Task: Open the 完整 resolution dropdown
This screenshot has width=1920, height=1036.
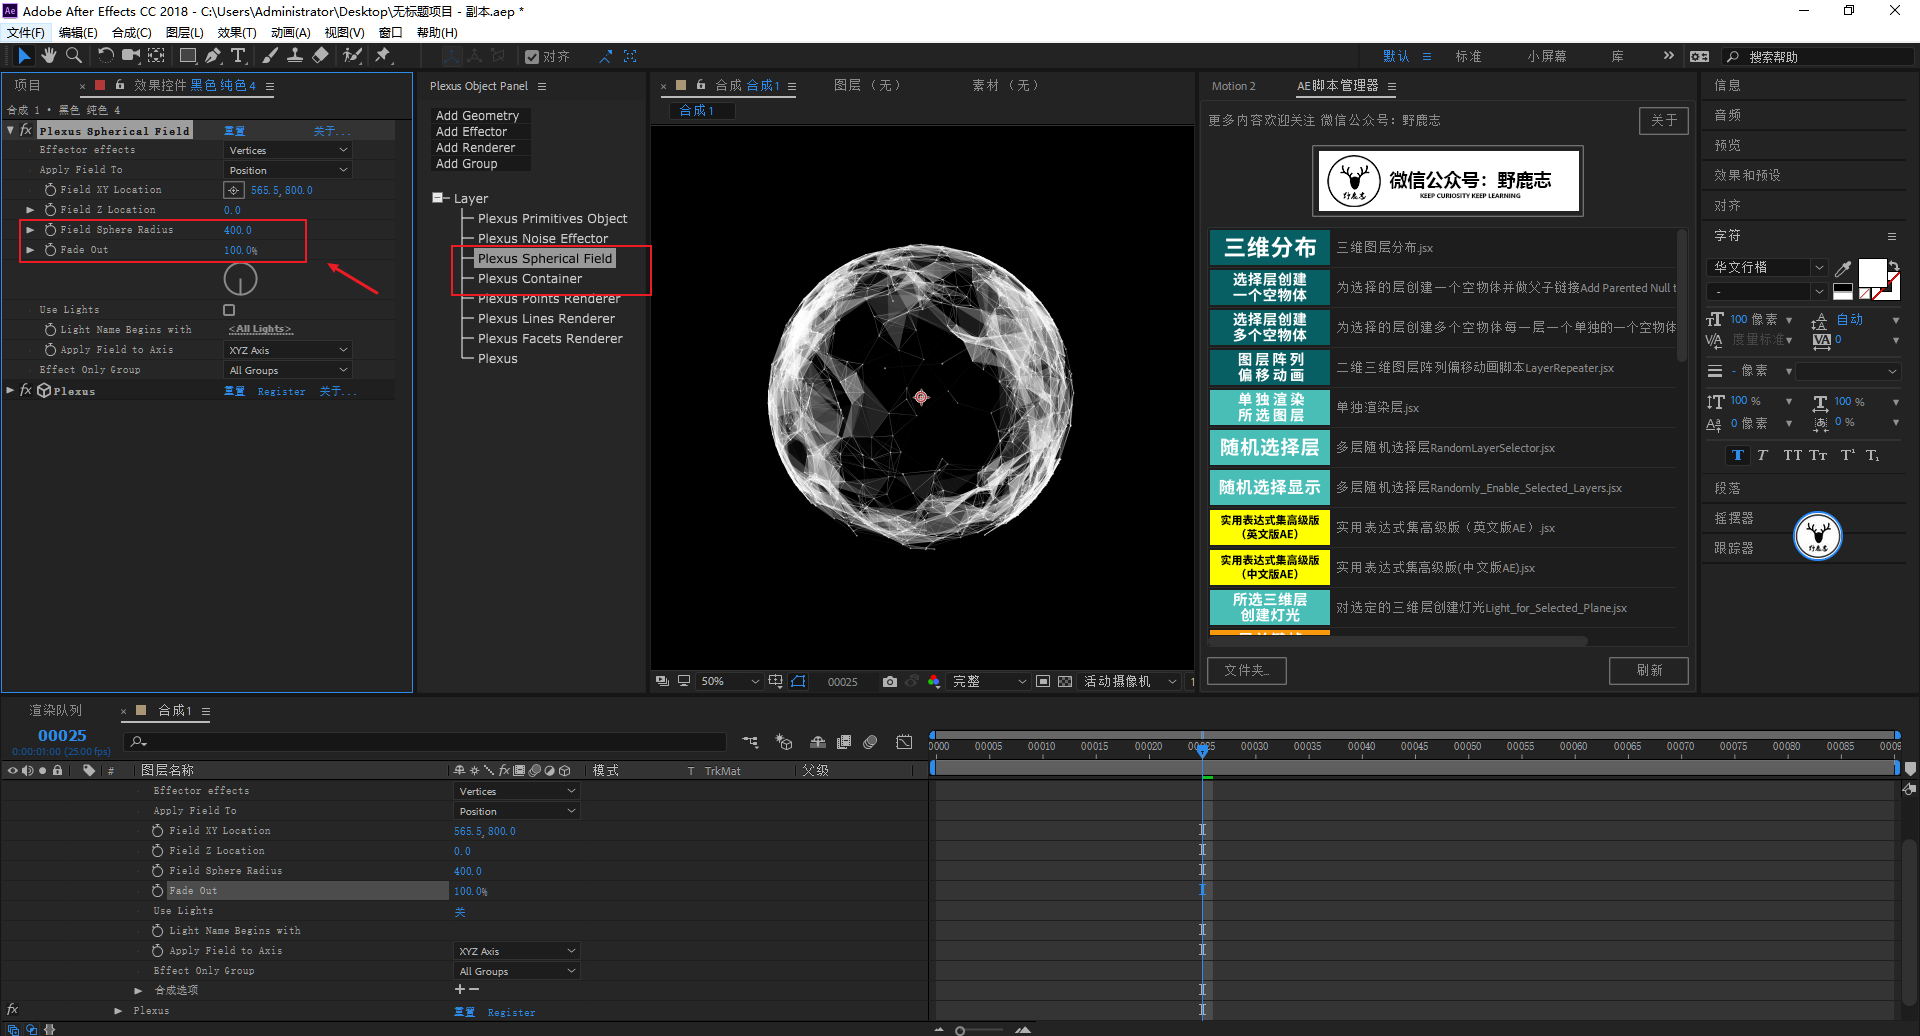Action: click(989, 681)
